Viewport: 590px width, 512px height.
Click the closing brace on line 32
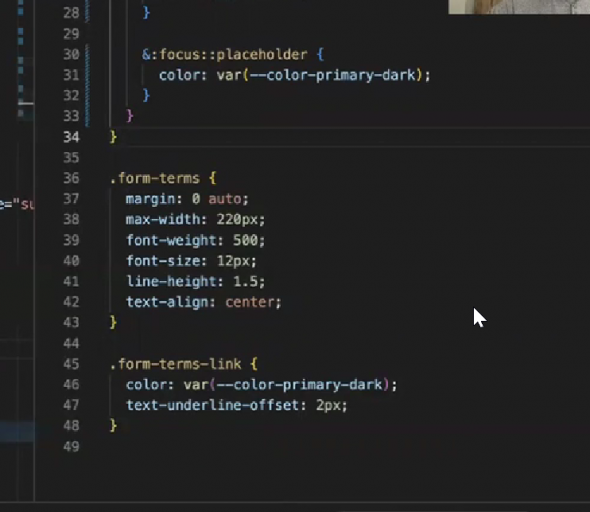click(x=146, y=96)
